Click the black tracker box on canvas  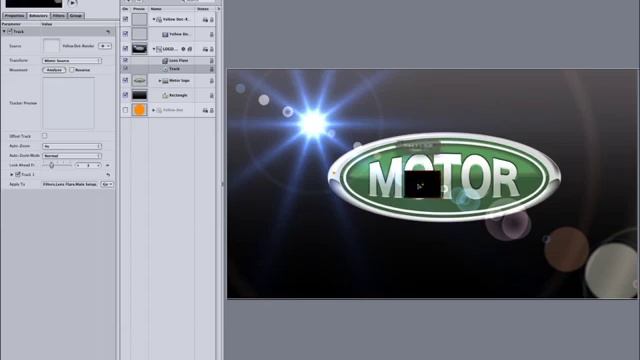(422, 184)
